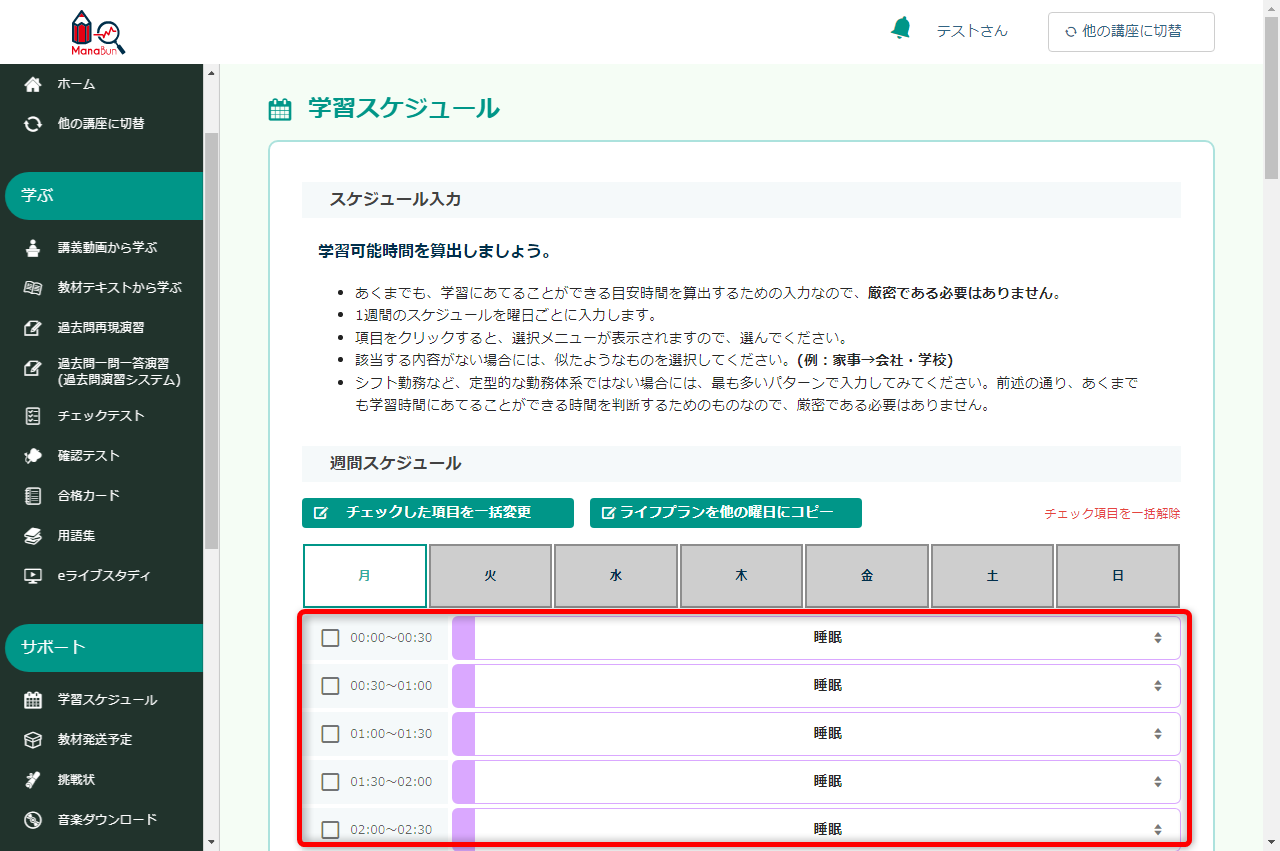Click the notification bell icon
Screen dimensions: 1280x851
pyautogui.click(x=901, y=29)
